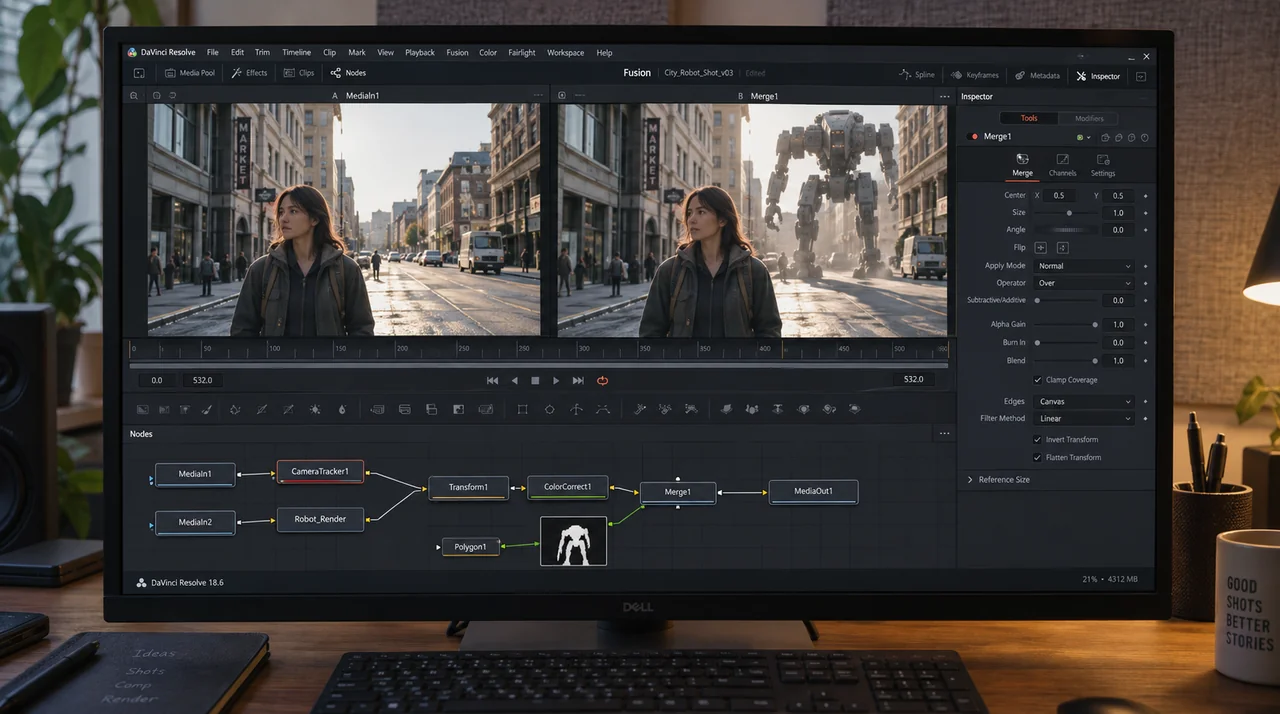Click the stop button

535,380
